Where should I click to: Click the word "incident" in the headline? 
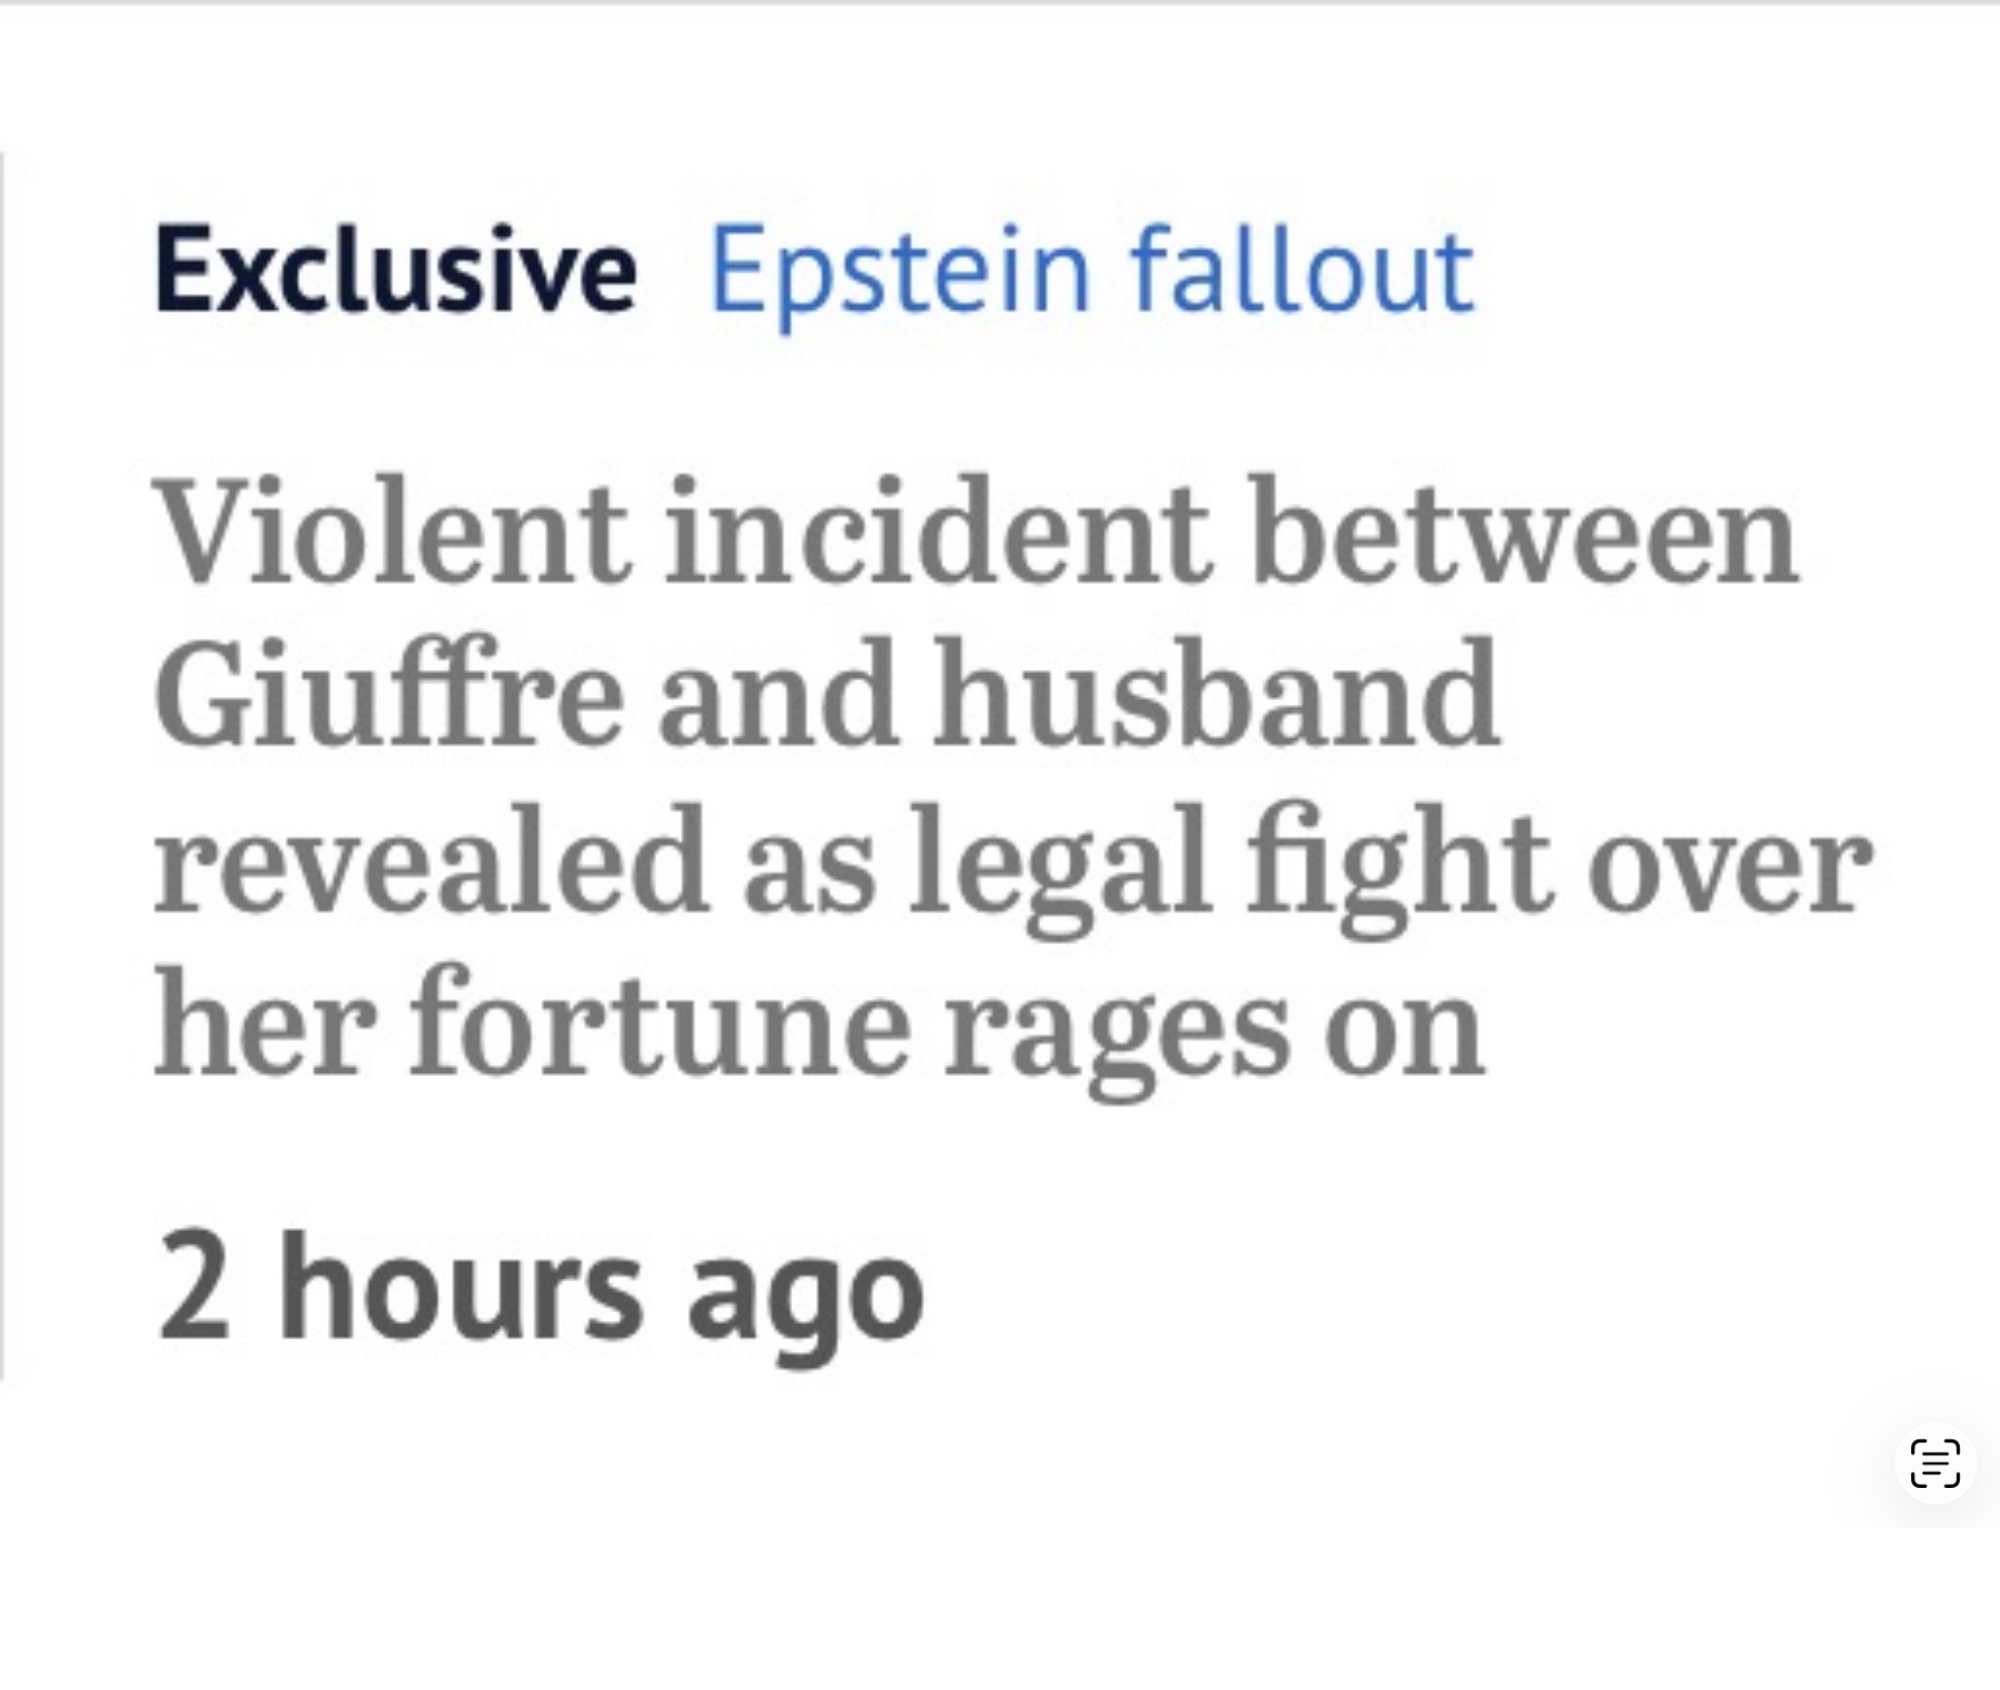[x=937, y=532]
